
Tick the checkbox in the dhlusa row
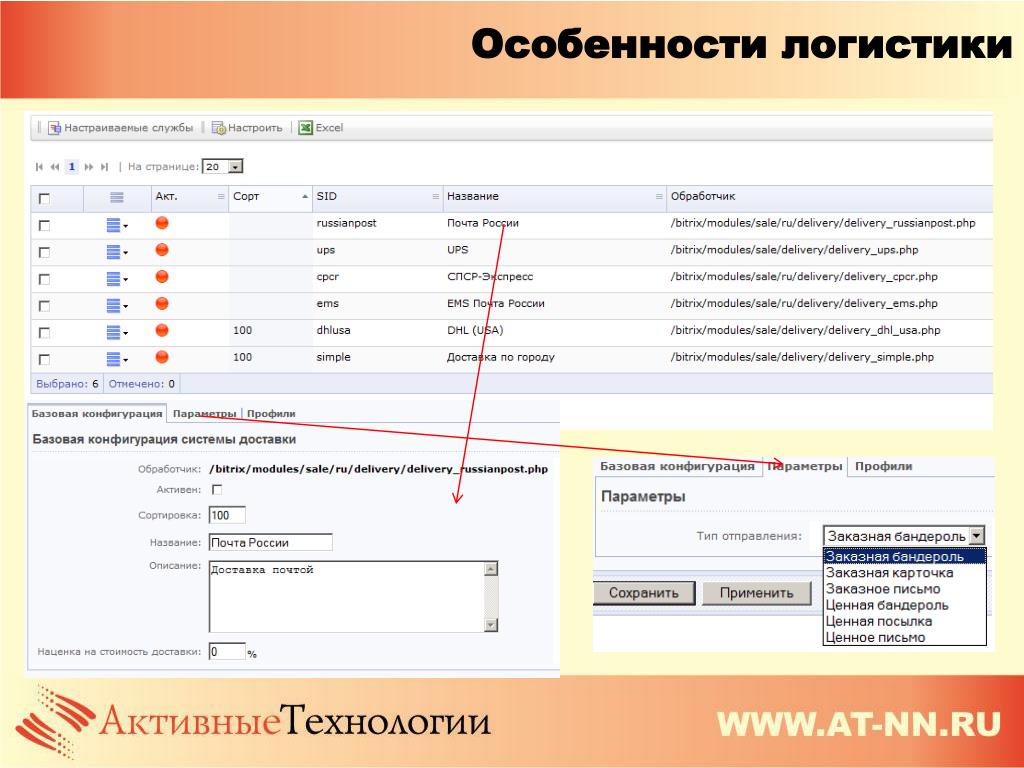click(x=44, y=332)
